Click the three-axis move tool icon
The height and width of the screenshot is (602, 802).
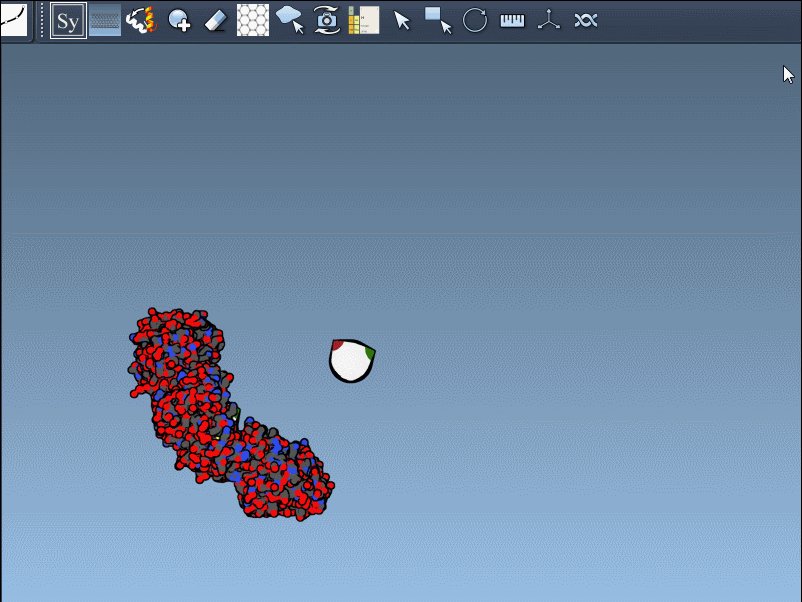click(549, 19)
